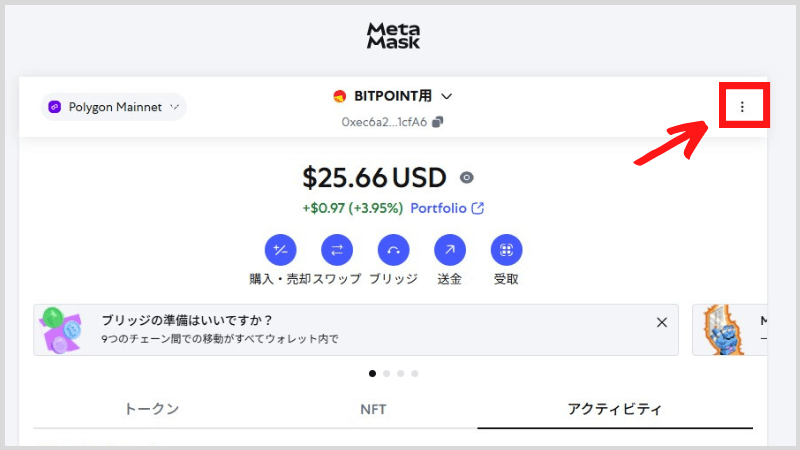Select the last carousel dot indicator

[415, 373]
